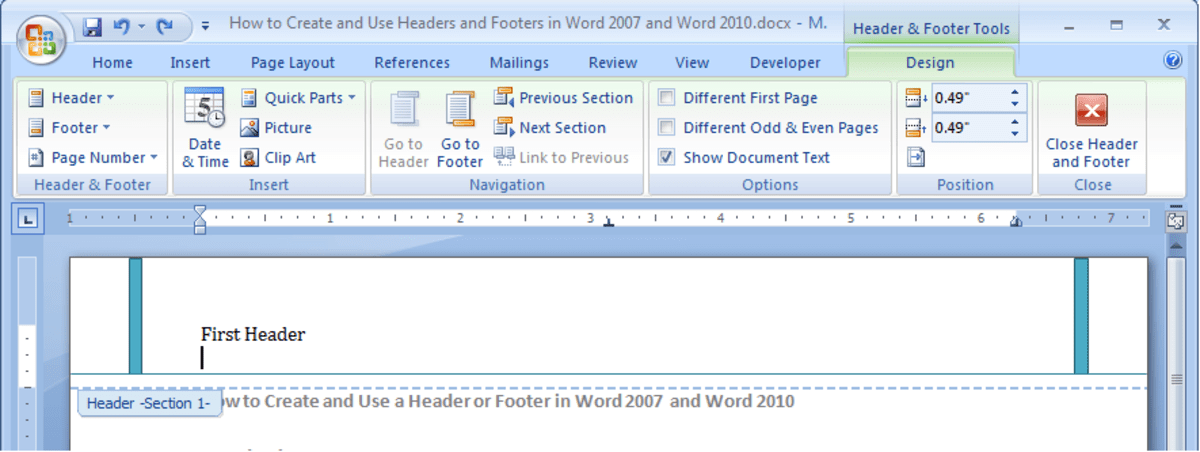The image size is (1200, 452).
Task: Uncheck Show Document Text
Action: coord(666,158)
